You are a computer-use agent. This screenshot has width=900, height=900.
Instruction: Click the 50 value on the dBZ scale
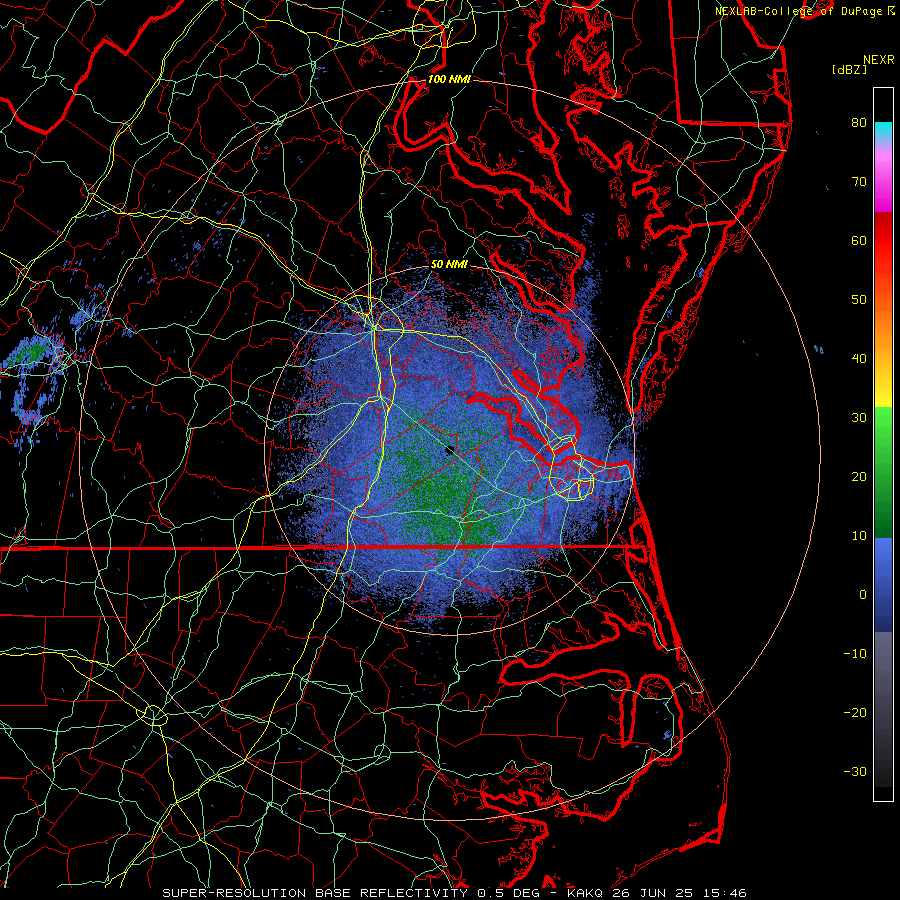(859, 300)
